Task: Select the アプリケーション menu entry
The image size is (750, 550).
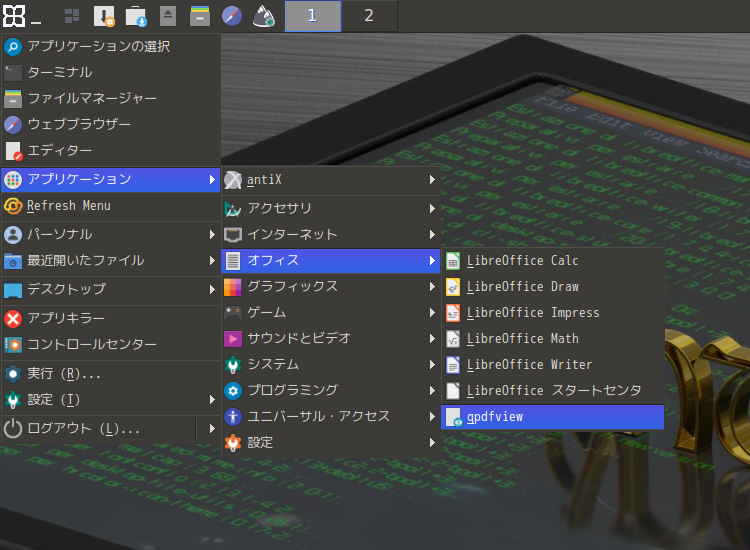Action: click(110, 179)
